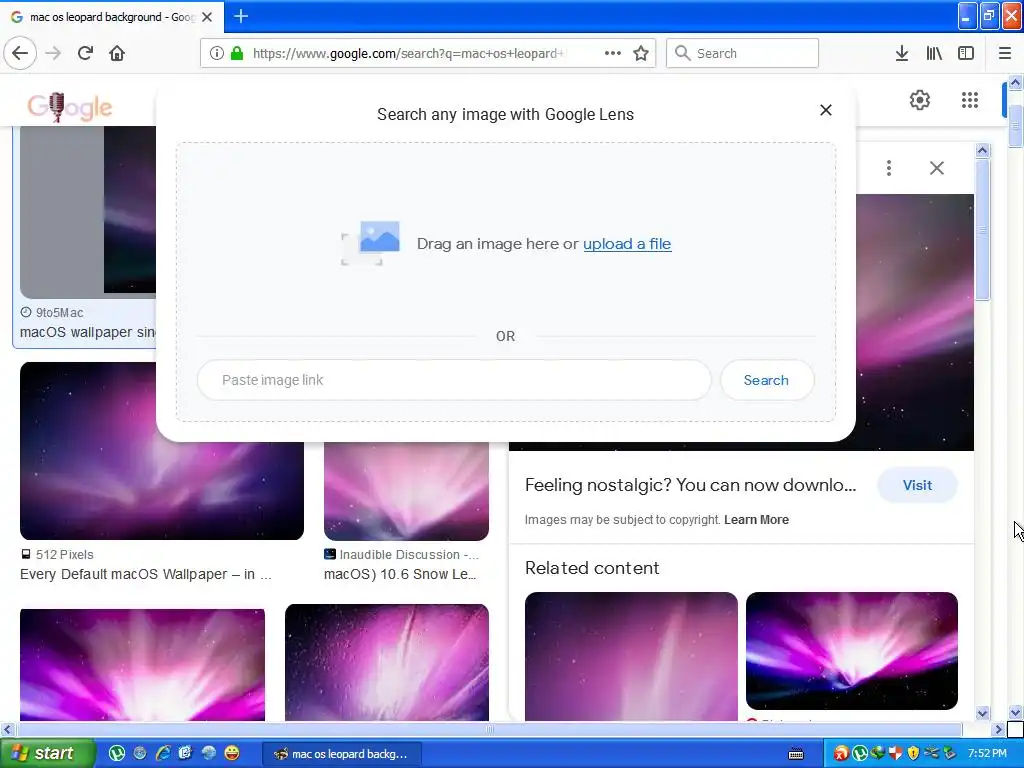Open the page actions three-dot menu
The image size is (1024, 768).
click(613, 54)
